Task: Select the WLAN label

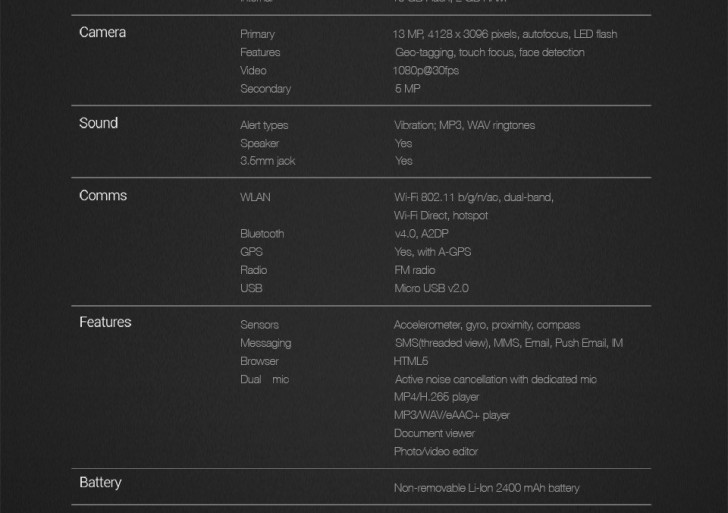Action: point(255,197)
